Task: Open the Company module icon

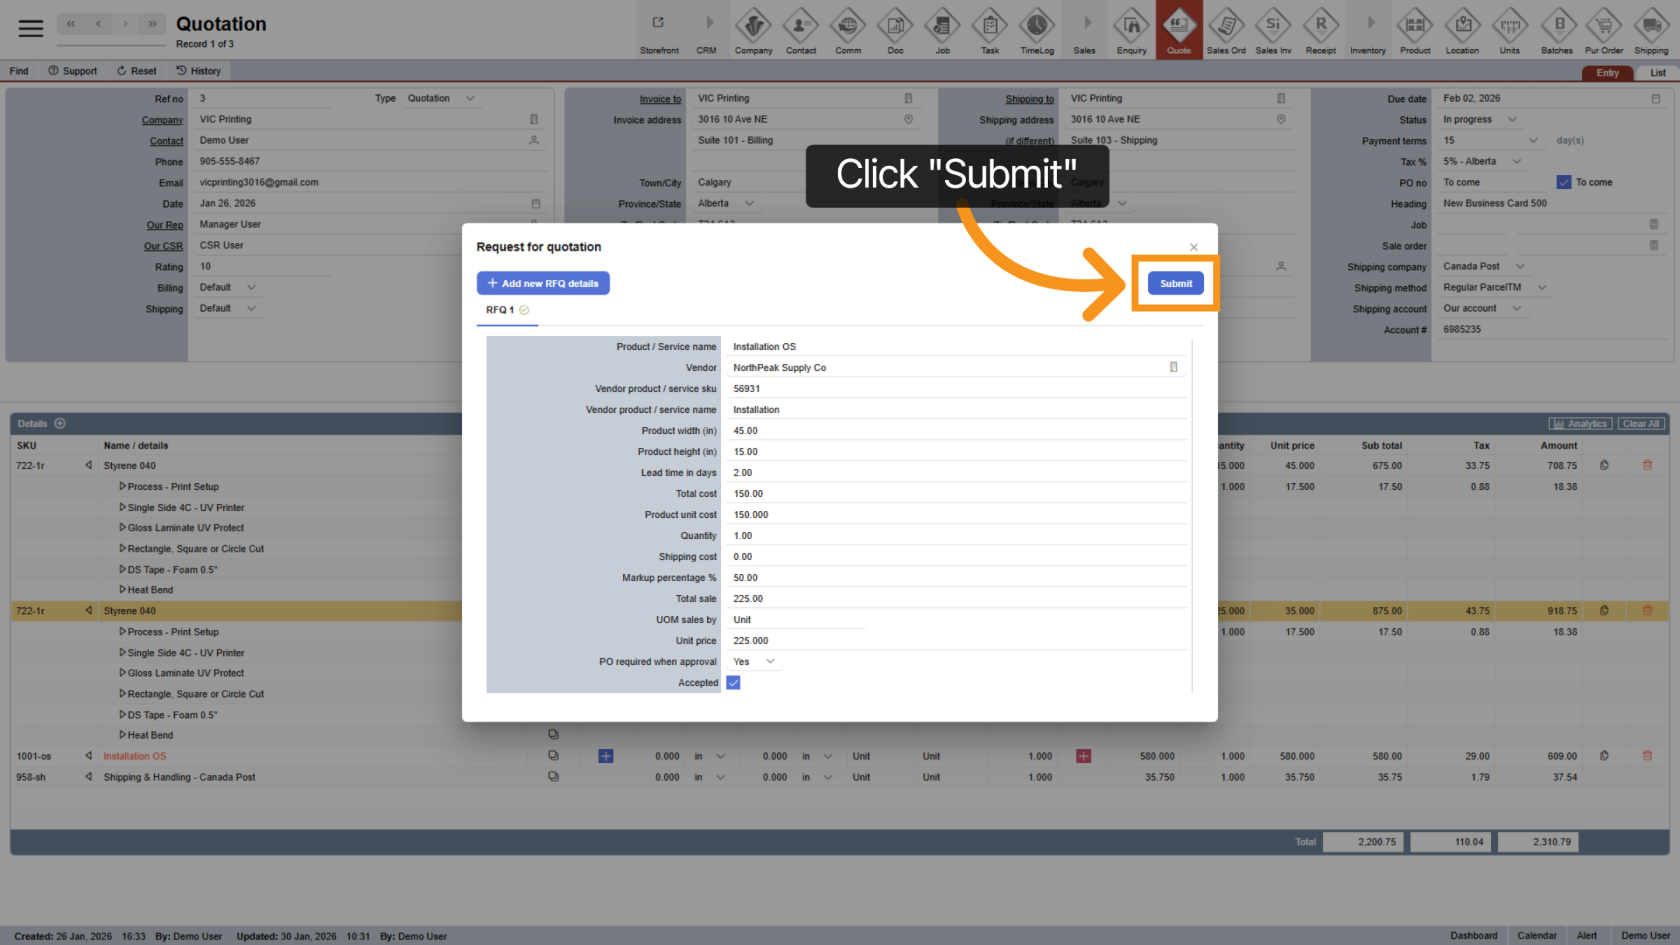Action: [x=753, y=30]
